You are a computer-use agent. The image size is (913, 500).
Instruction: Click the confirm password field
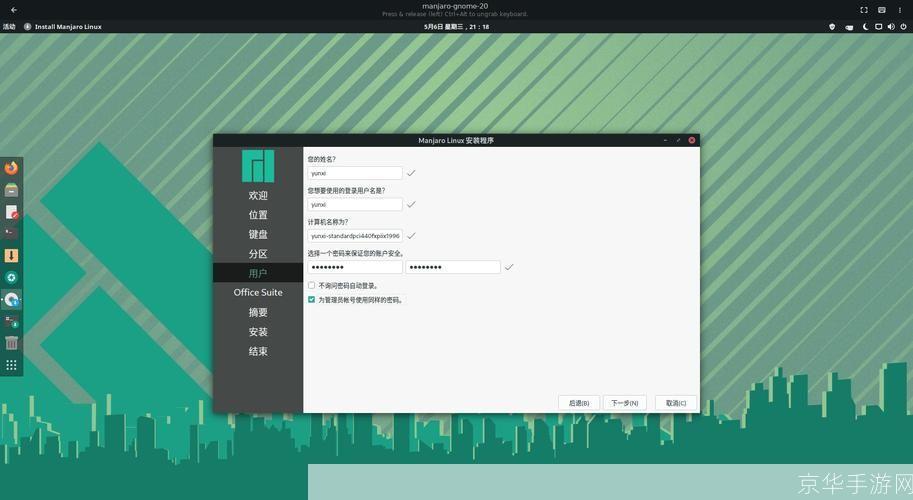click(452, 267)
